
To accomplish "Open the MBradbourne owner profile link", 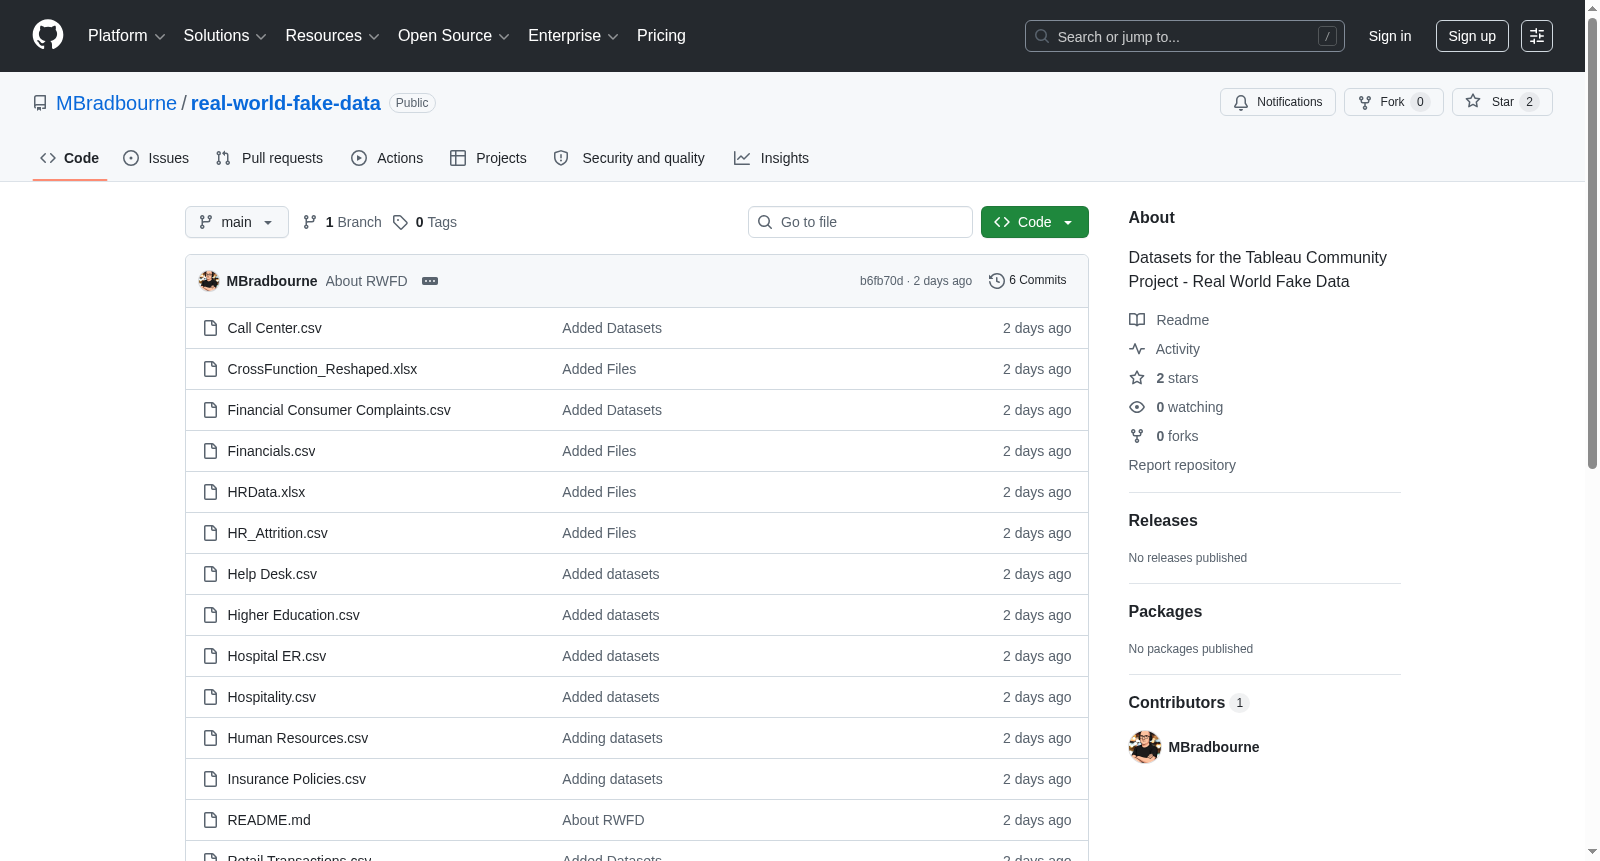I will pyautogui.click(x=116, y=103).
